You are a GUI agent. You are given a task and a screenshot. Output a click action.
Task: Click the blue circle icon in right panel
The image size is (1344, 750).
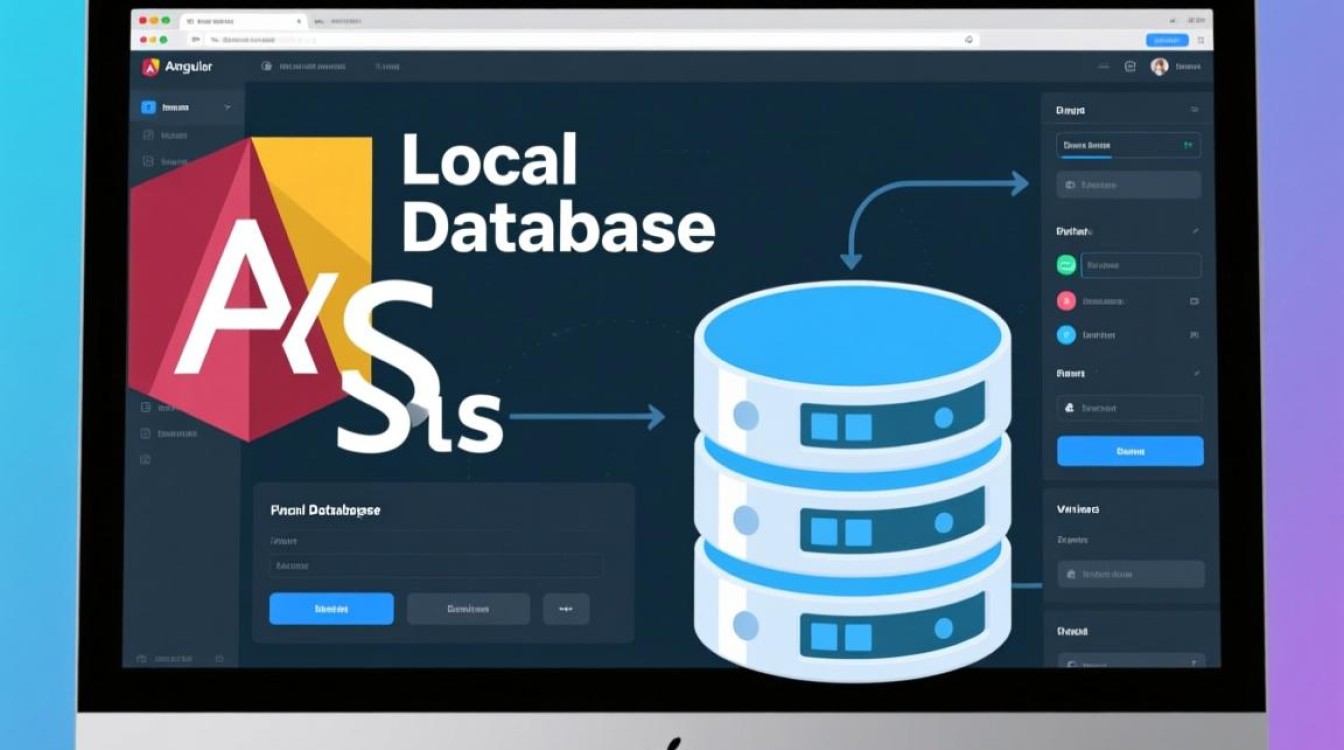click(x=1066, y=335)
